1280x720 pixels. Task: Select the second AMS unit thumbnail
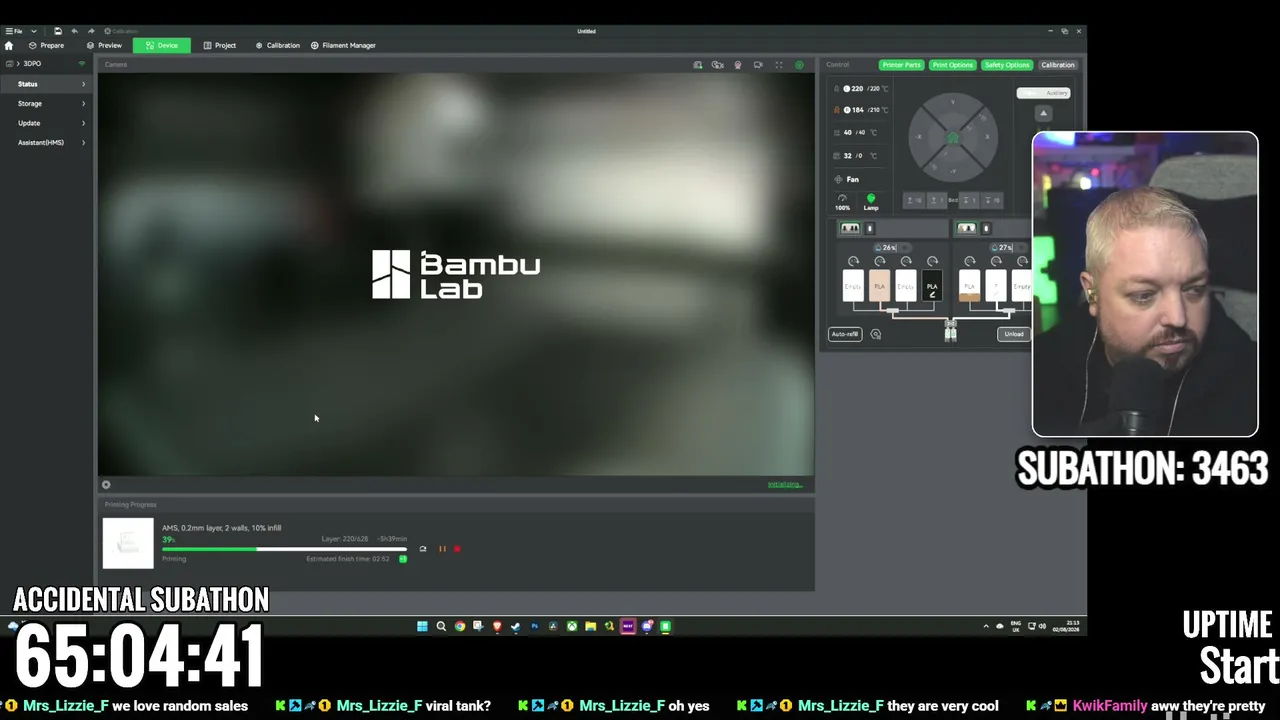[966, 228]
